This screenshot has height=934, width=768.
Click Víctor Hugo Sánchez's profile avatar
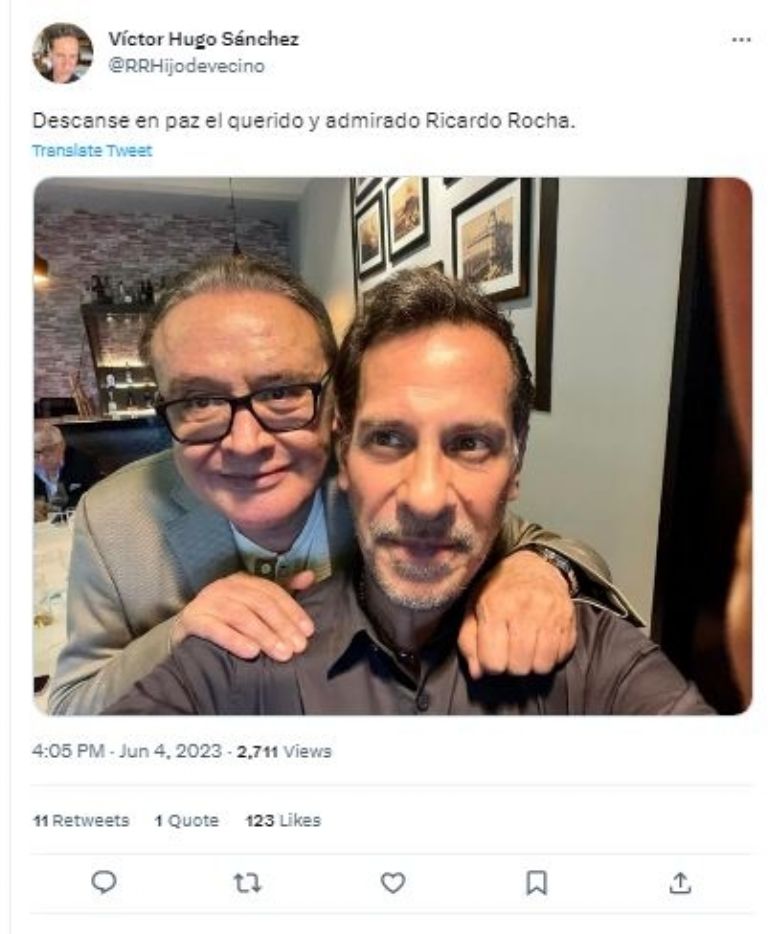(x=62, y=52)
